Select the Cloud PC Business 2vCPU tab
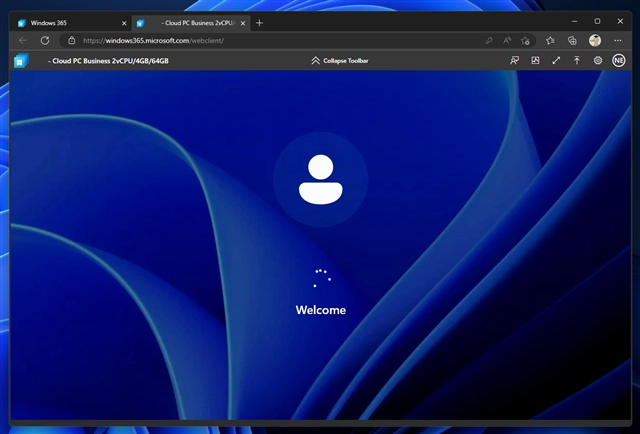This screenshot has width=640, height=434. pyautogui.click(x=191, y=23)
